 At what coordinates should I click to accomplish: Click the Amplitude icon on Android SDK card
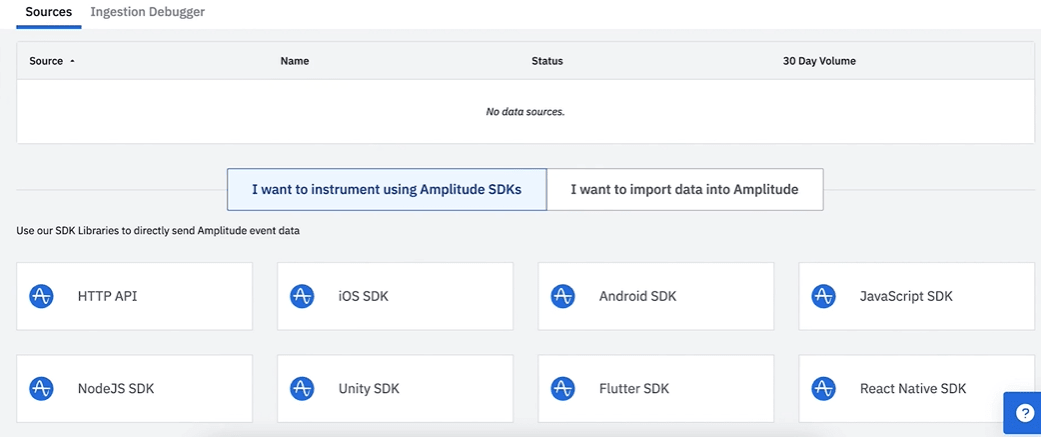(563, 296)
